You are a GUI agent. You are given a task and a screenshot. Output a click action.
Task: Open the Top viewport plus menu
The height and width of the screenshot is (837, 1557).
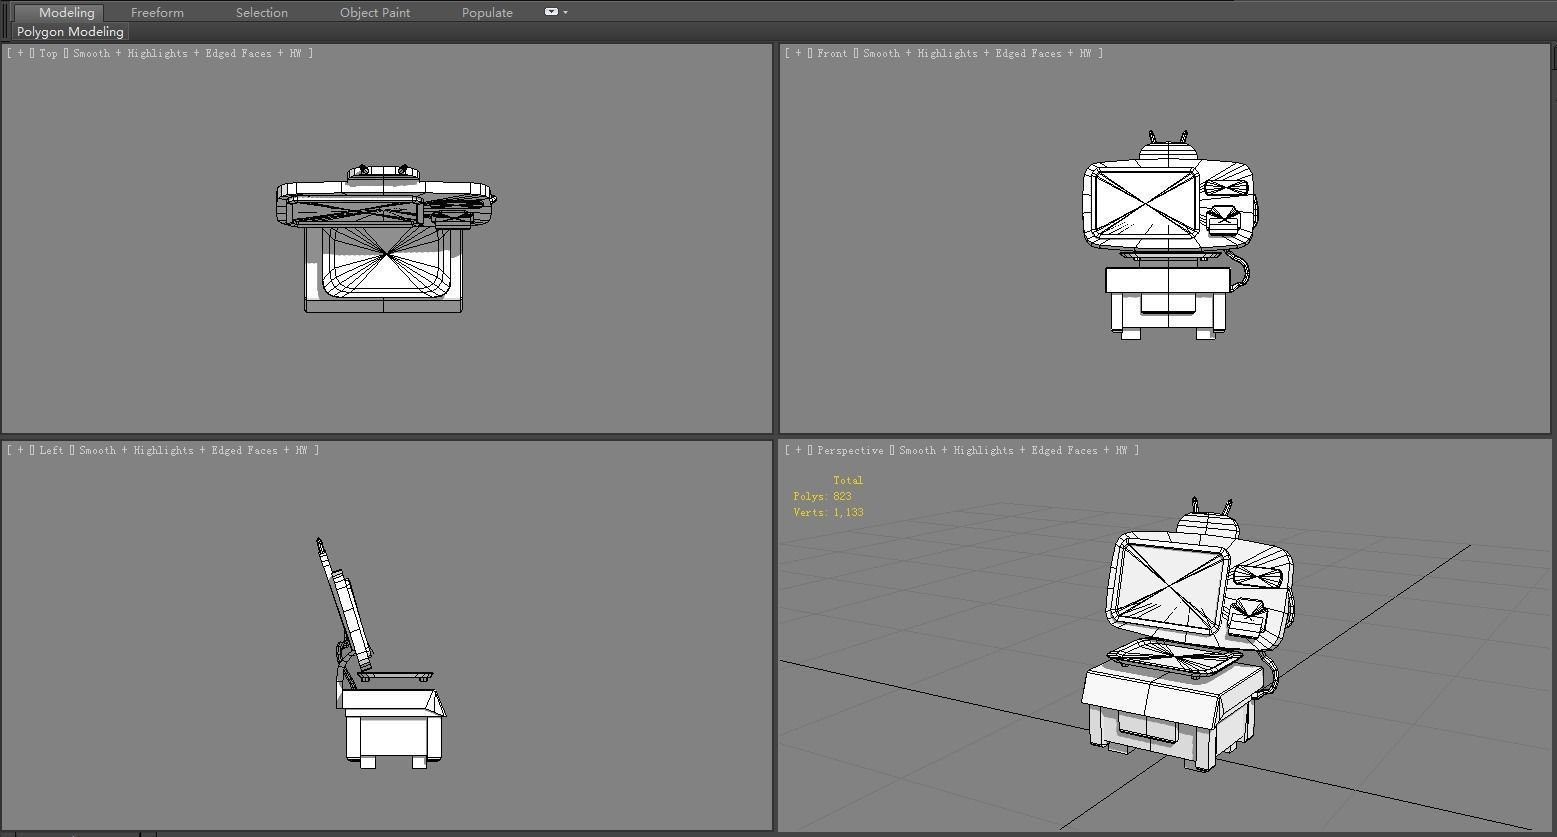point(19,53)
